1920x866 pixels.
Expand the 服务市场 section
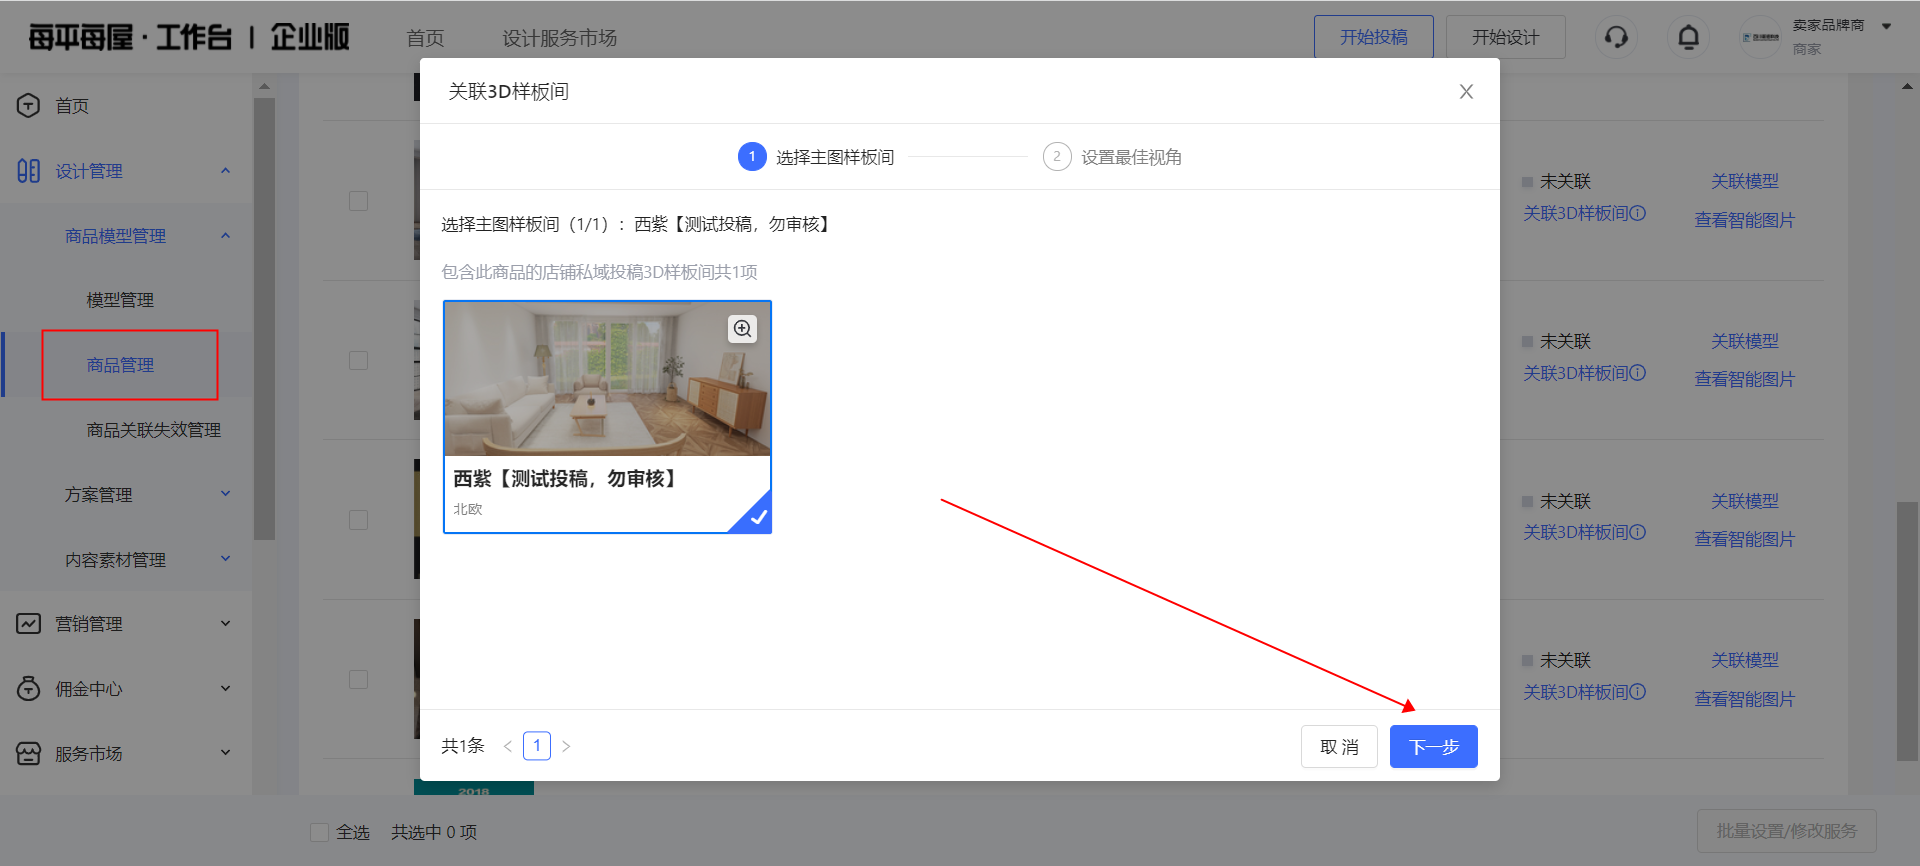coord(226,753)
